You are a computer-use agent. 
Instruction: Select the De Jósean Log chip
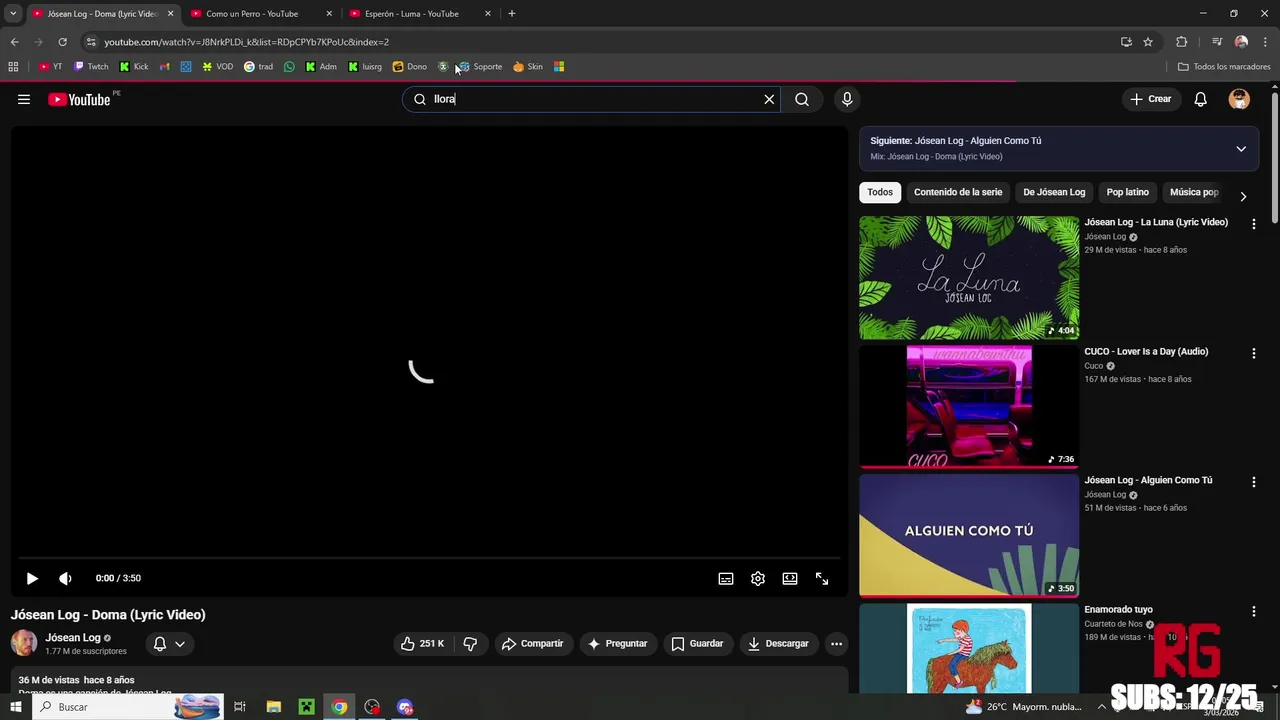[x=1054, y=192]
